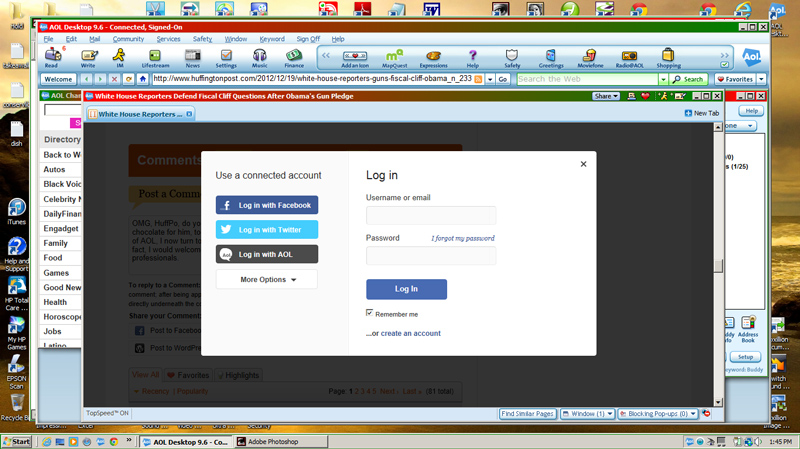
Task: Click the I forgot my password link
Action: 463,238
